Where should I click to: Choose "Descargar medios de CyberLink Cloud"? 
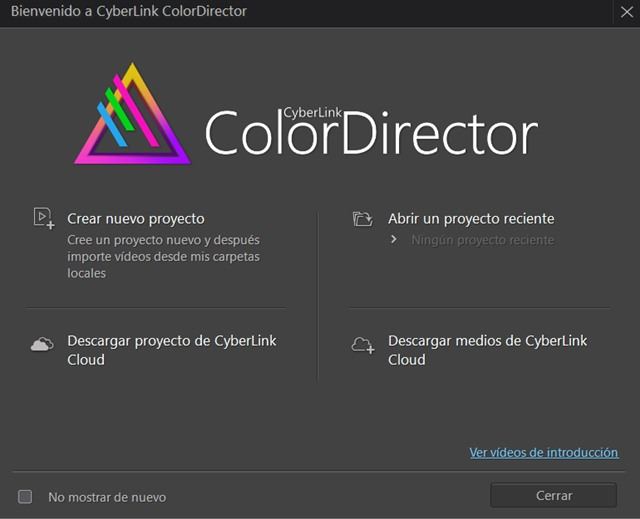pos(487,350)
